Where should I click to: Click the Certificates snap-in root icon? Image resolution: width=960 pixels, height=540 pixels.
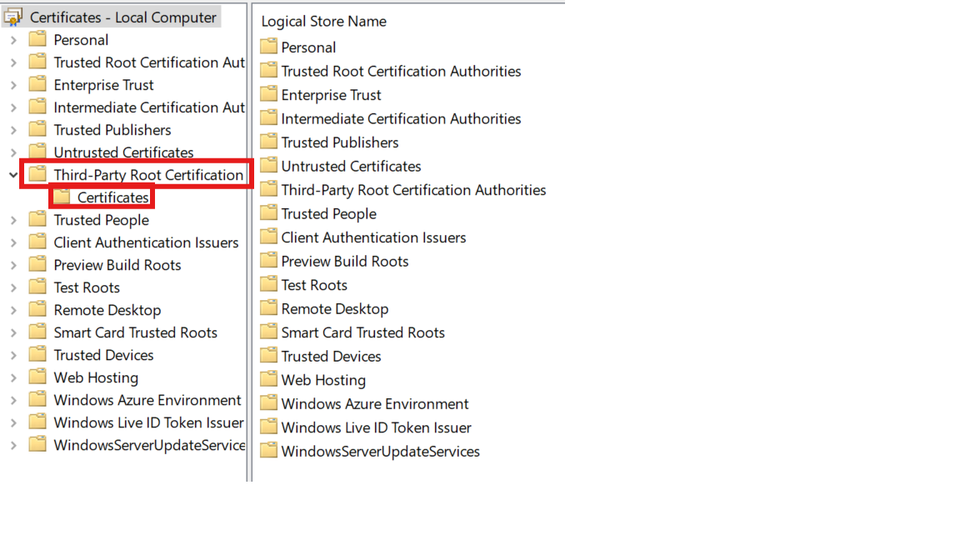[13, 17]
